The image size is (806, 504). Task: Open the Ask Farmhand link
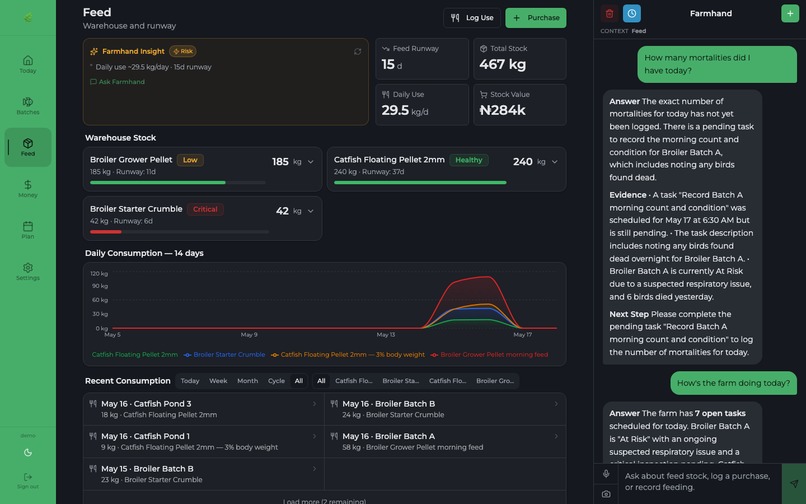(117, 82)
